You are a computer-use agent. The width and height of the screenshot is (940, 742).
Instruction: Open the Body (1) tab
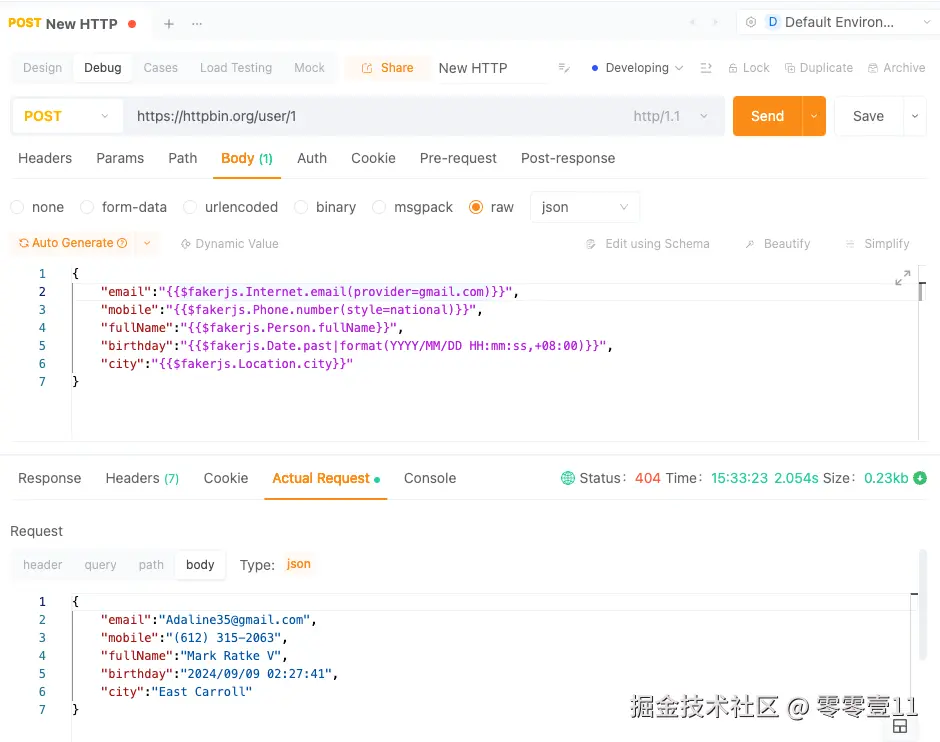click(x=247, y=158)
